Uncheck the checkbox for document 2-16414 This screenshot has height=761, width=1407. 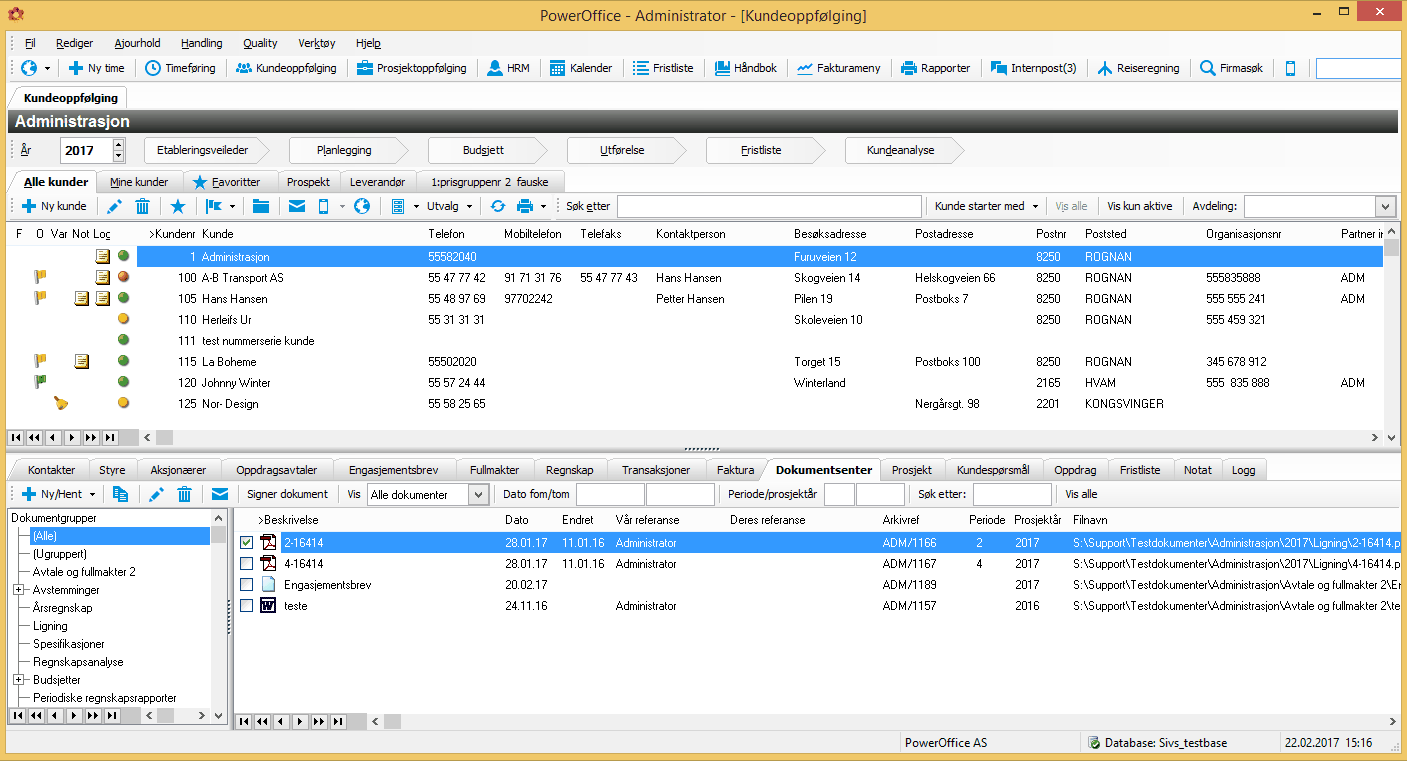pyautogui.click(x=247, y=542)
